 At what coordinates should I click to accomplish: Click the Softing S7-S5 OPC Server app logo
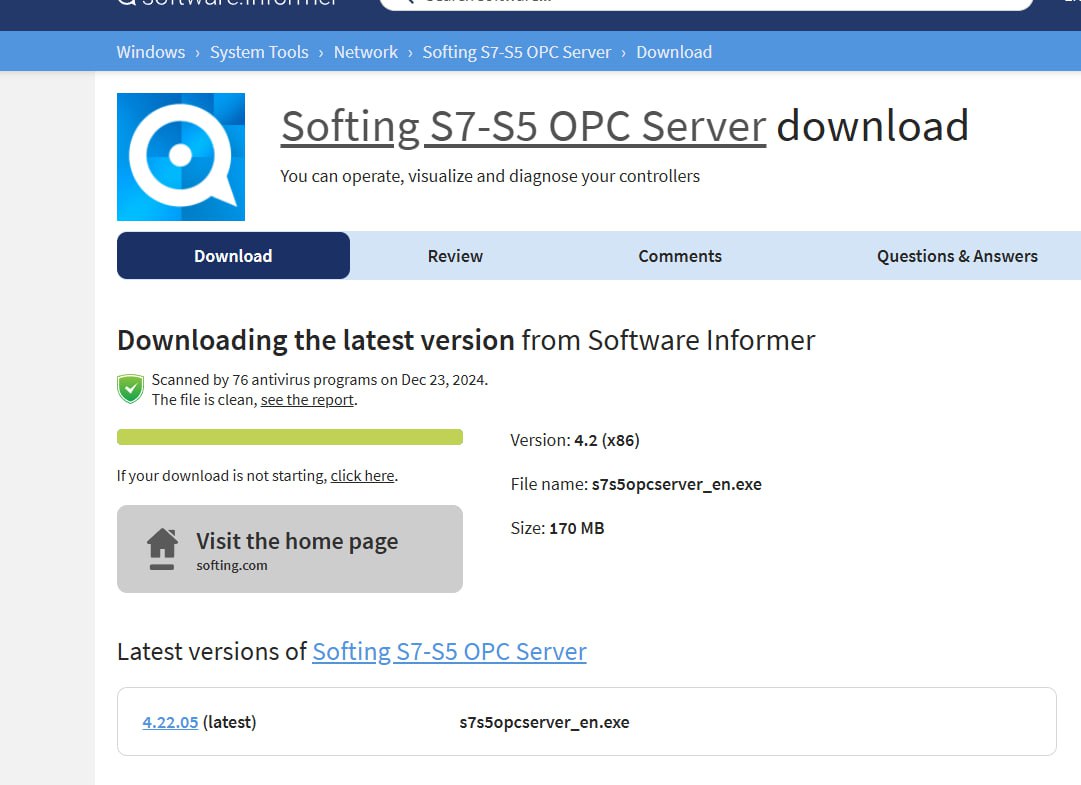[181, 156]
